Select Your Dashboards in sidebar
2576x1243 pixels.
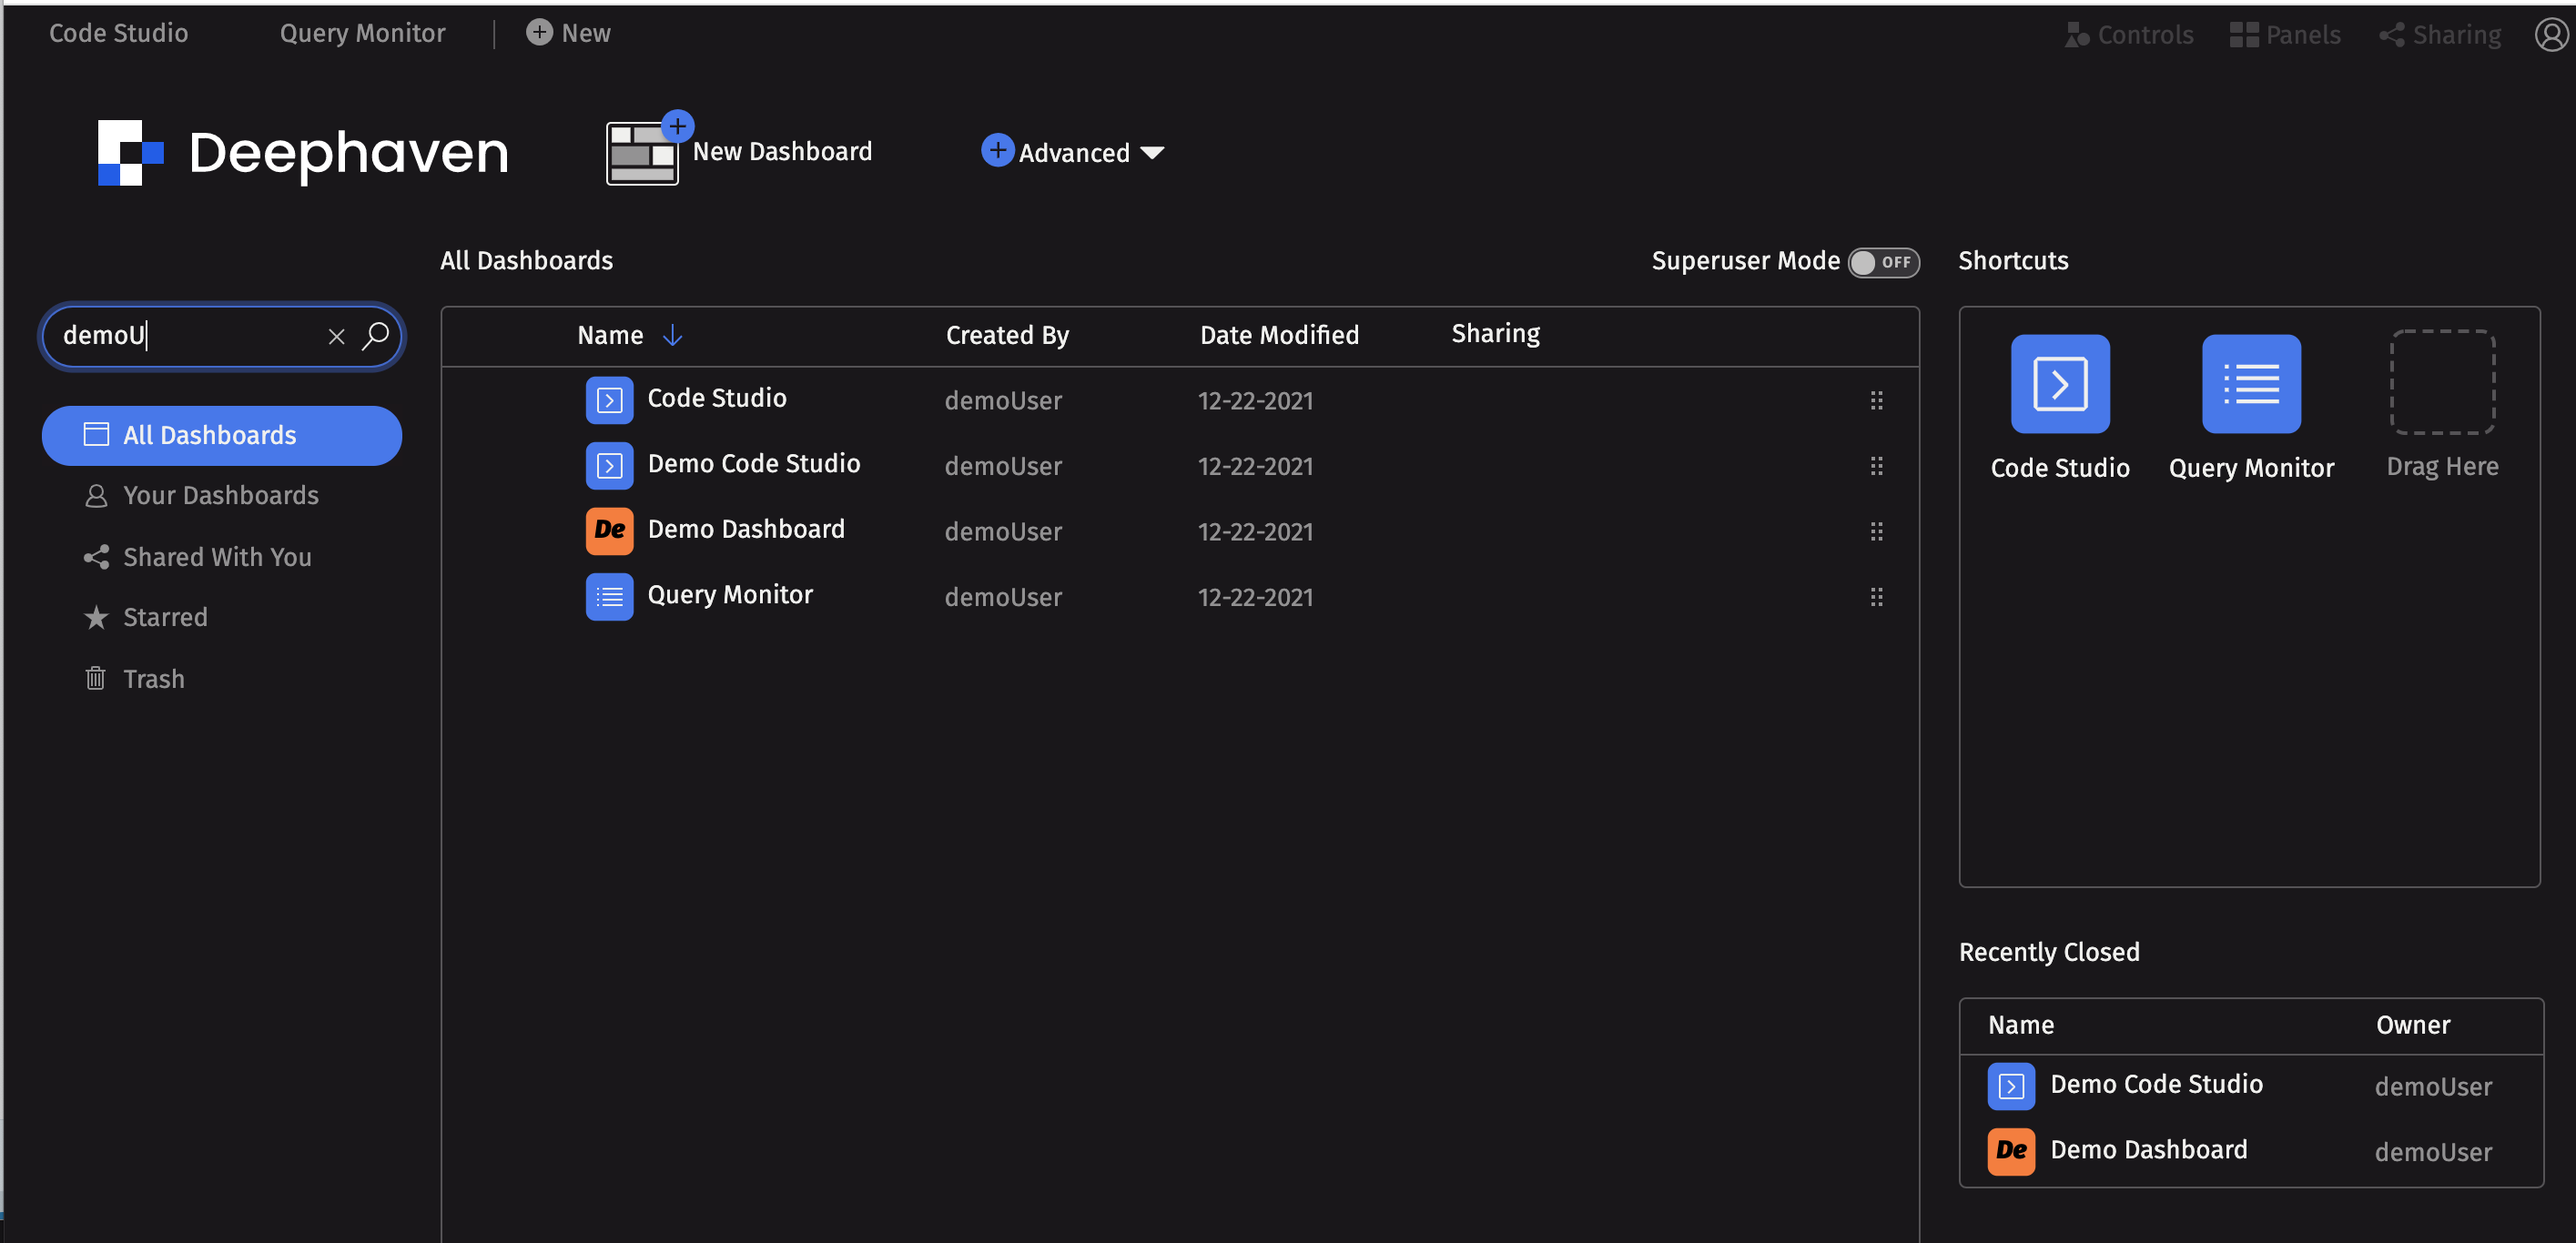point(202,495)
